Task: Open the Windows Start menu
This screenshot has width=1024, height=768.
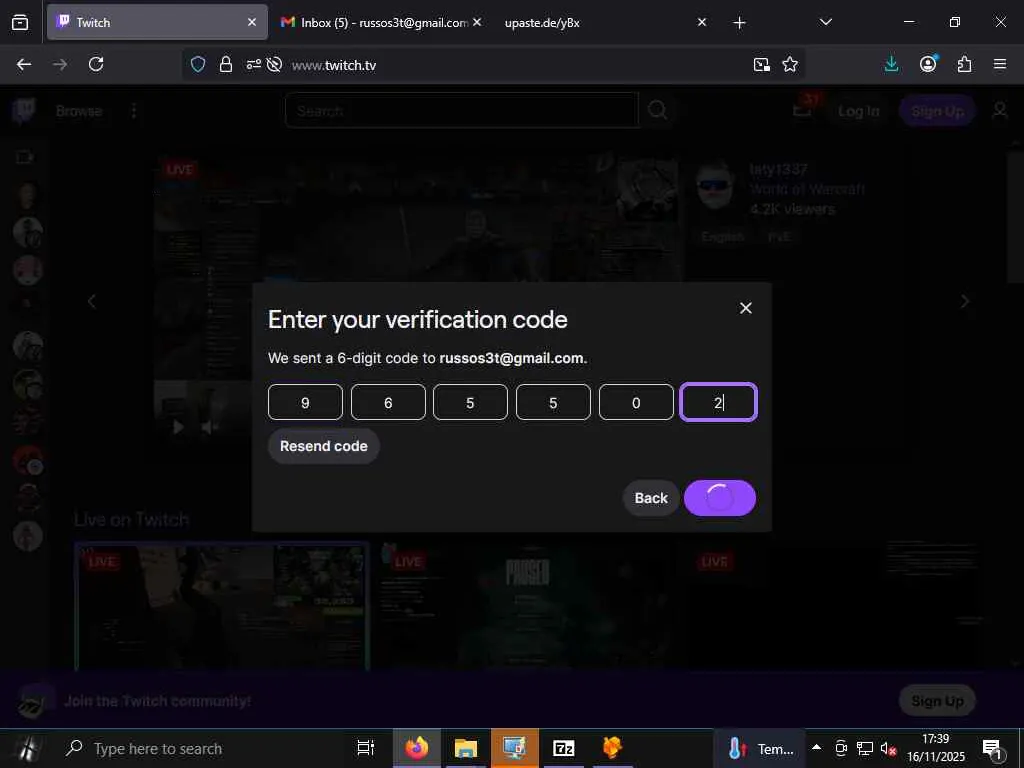Action: (26, 748)
